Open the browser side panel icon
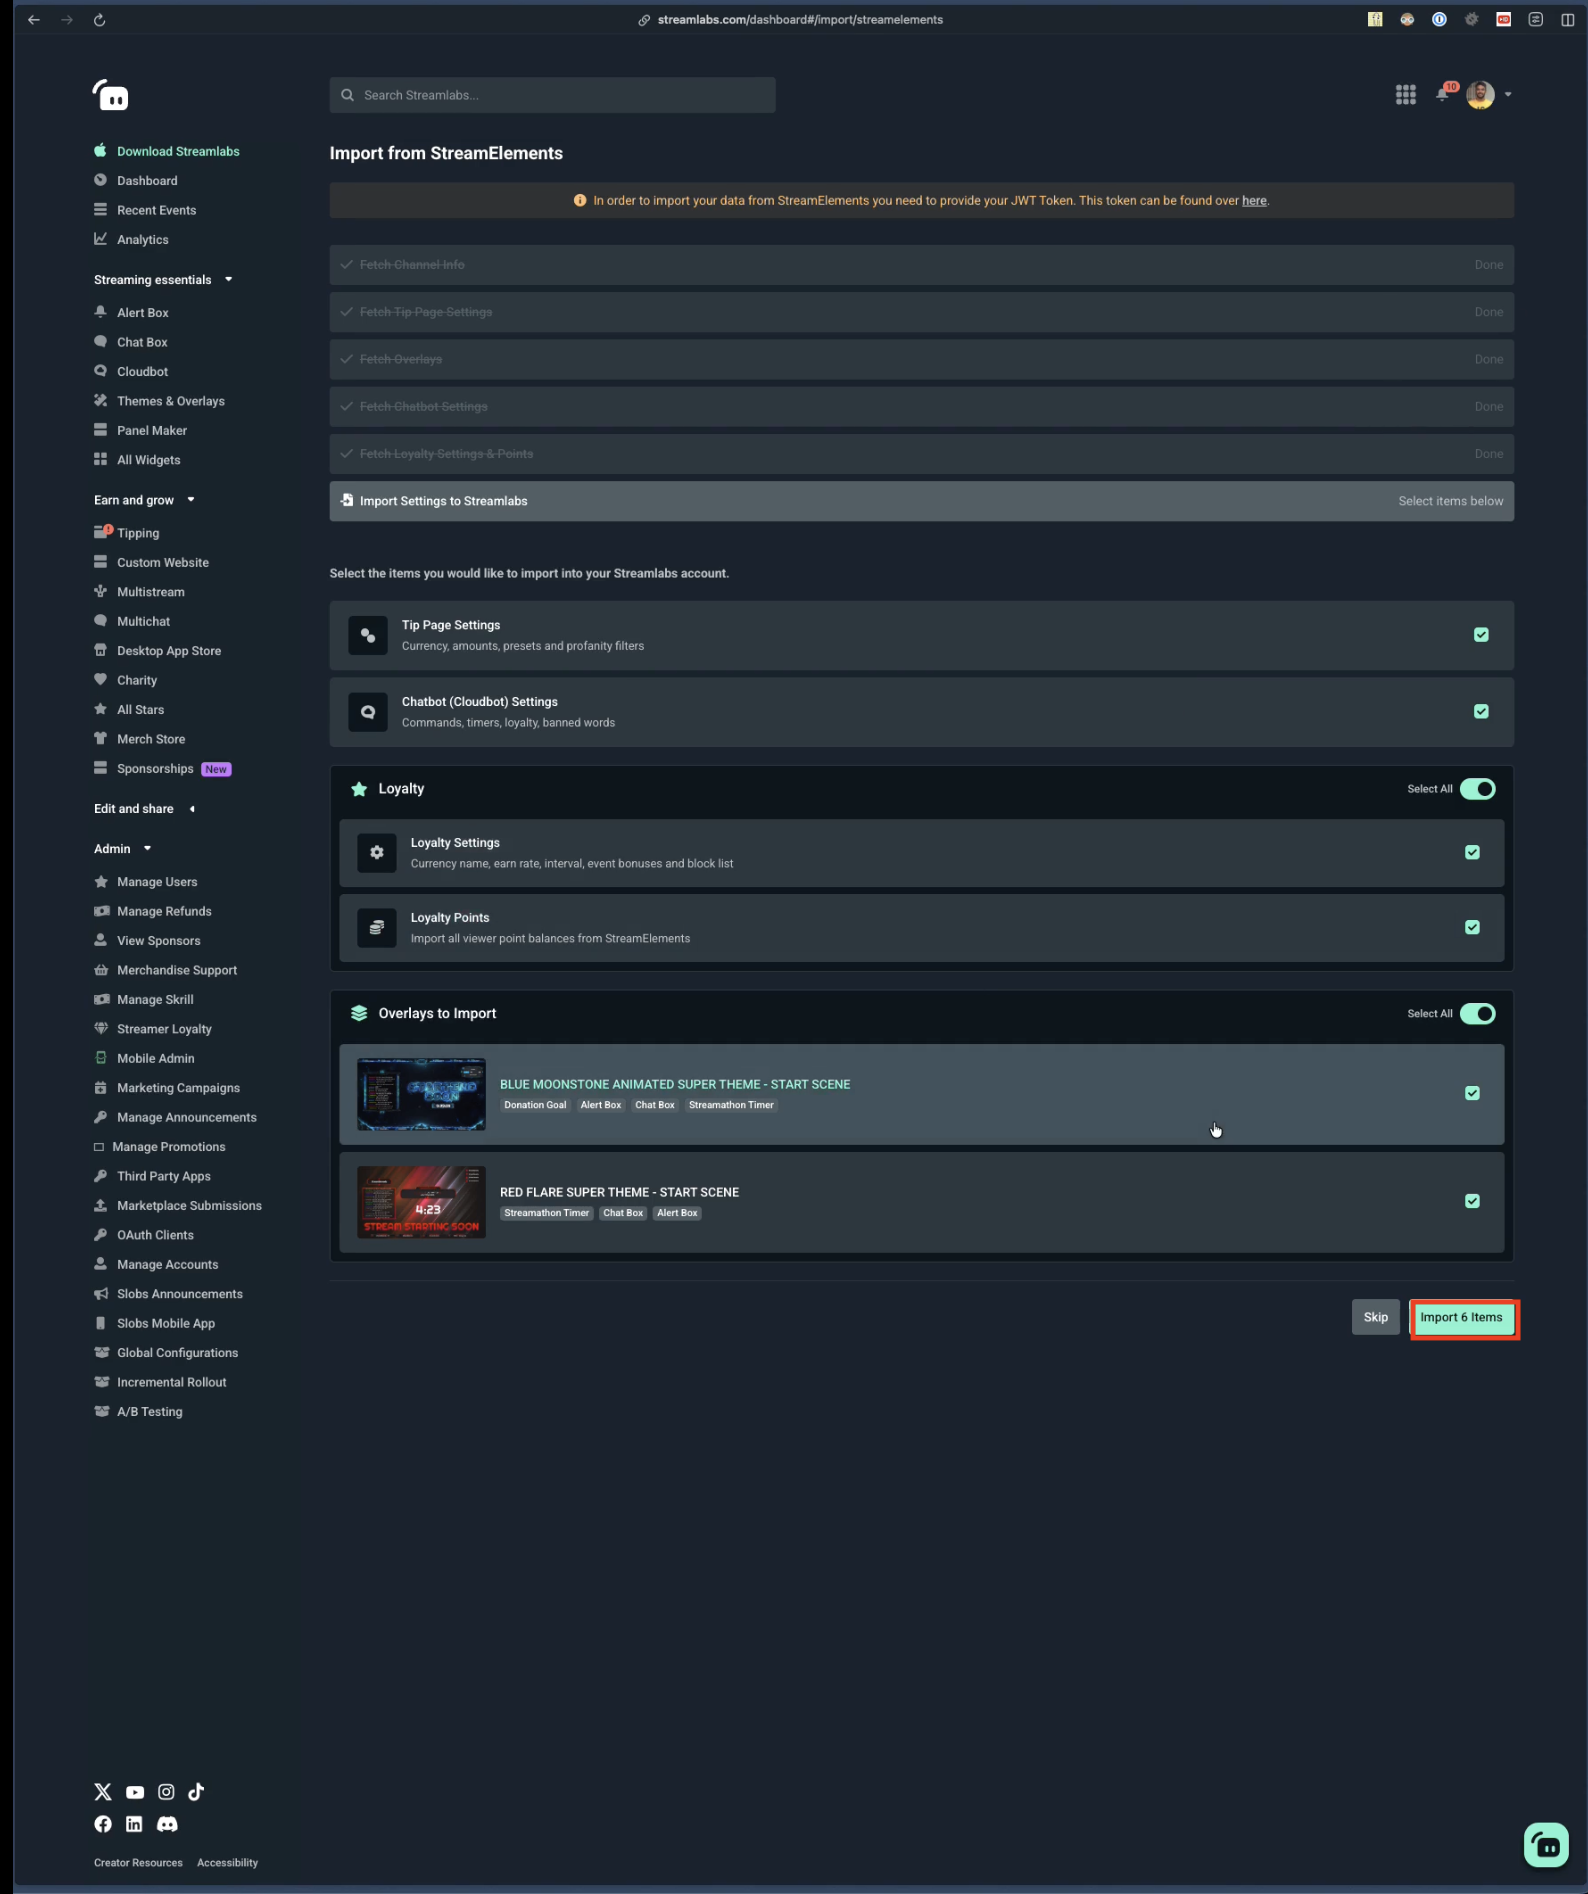The height and width of the screenshot is (1894, 1588). 1567,20
